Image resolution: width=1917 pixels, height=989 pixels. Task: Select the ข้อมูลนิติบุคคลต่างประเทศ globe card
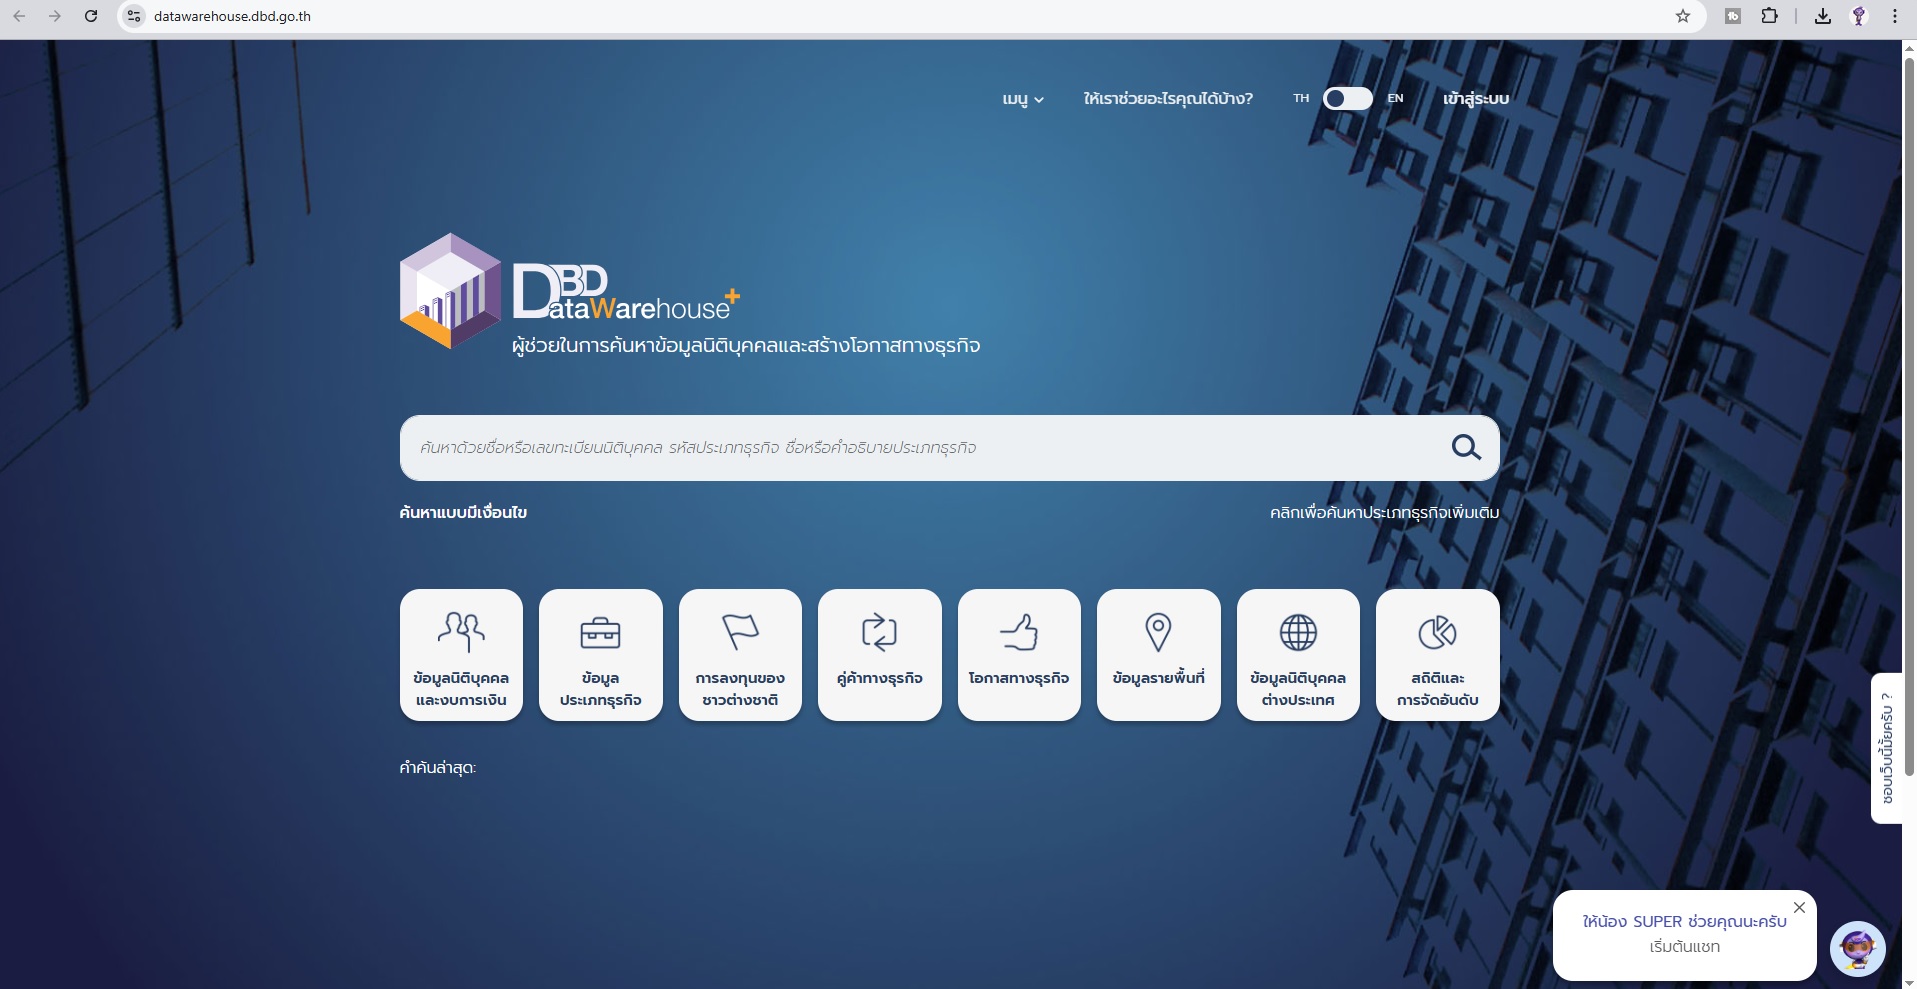pos(1298,655)
